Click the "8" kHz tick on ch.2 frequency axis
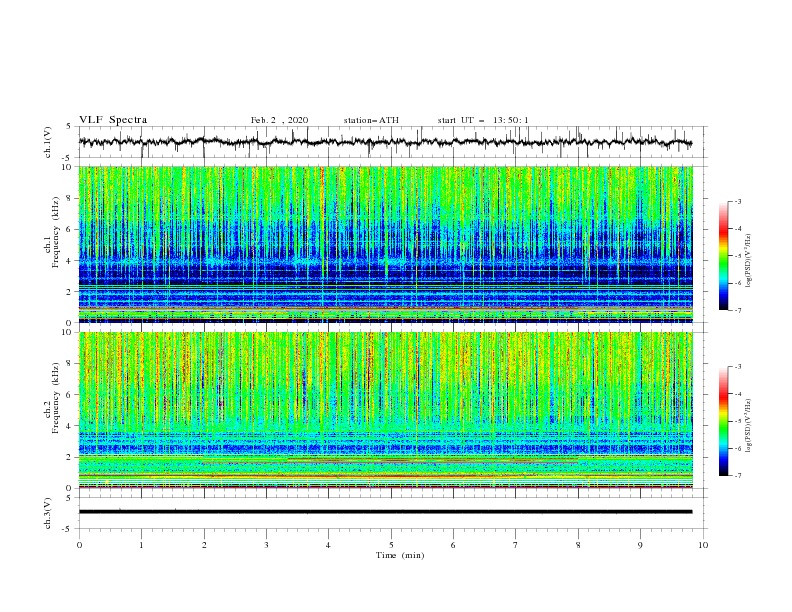The height and width of the screenshot is (612, 792). tap(69, 363)
